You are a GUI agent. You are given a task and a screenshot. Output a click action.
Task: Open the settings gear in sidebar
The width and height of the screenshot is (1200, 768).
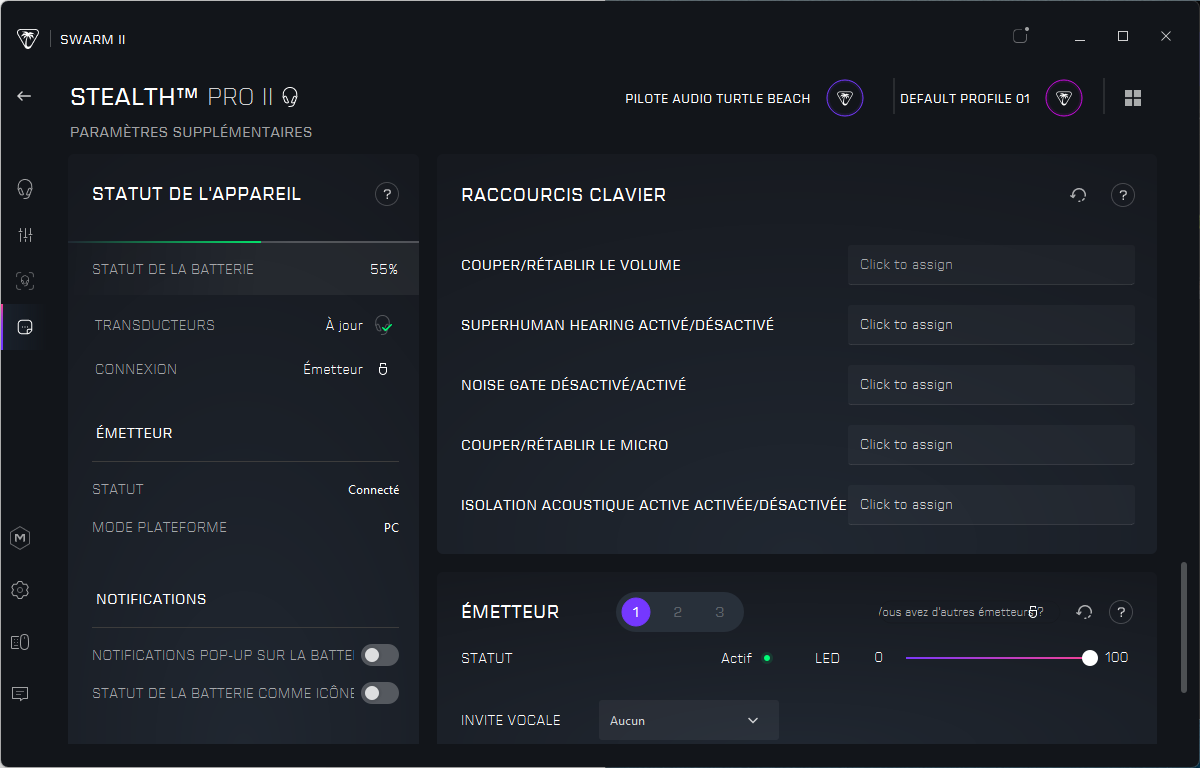[x=20, y=590]
